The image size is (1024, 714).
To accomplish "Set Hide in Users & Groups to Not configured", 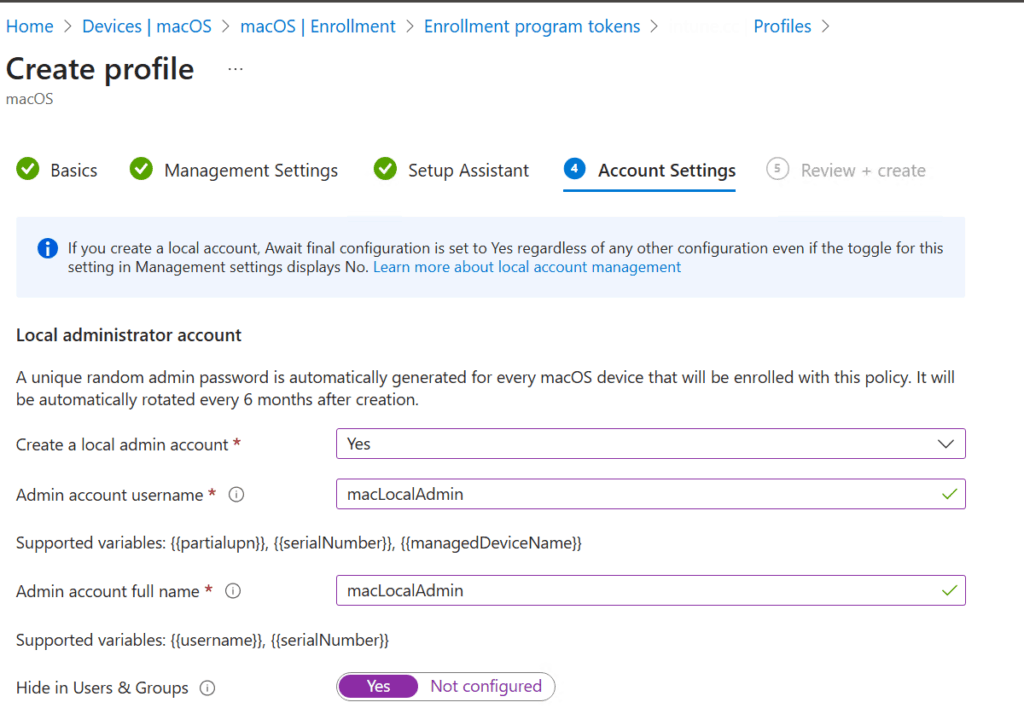I will click(487, 687).
